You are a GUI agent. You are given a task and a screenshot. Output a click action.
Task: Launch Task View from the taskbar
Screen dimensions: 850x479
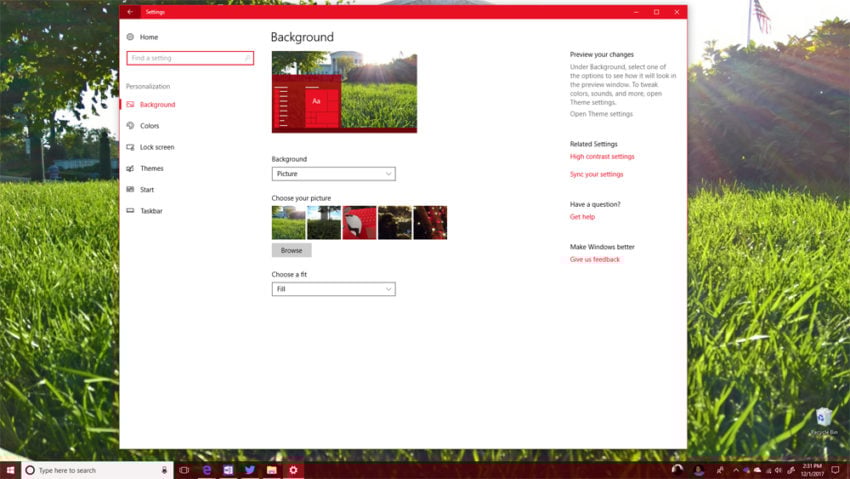184,470
